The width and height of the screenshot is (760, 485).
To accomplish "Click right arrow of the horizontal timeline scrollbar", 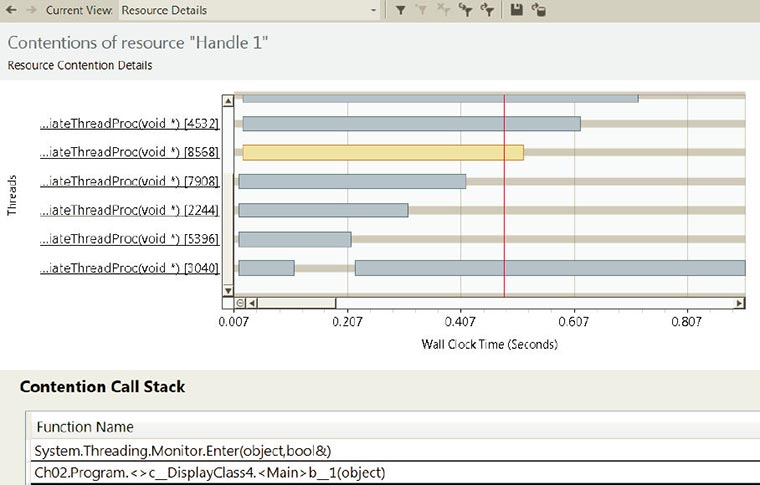I will (739, 302).
